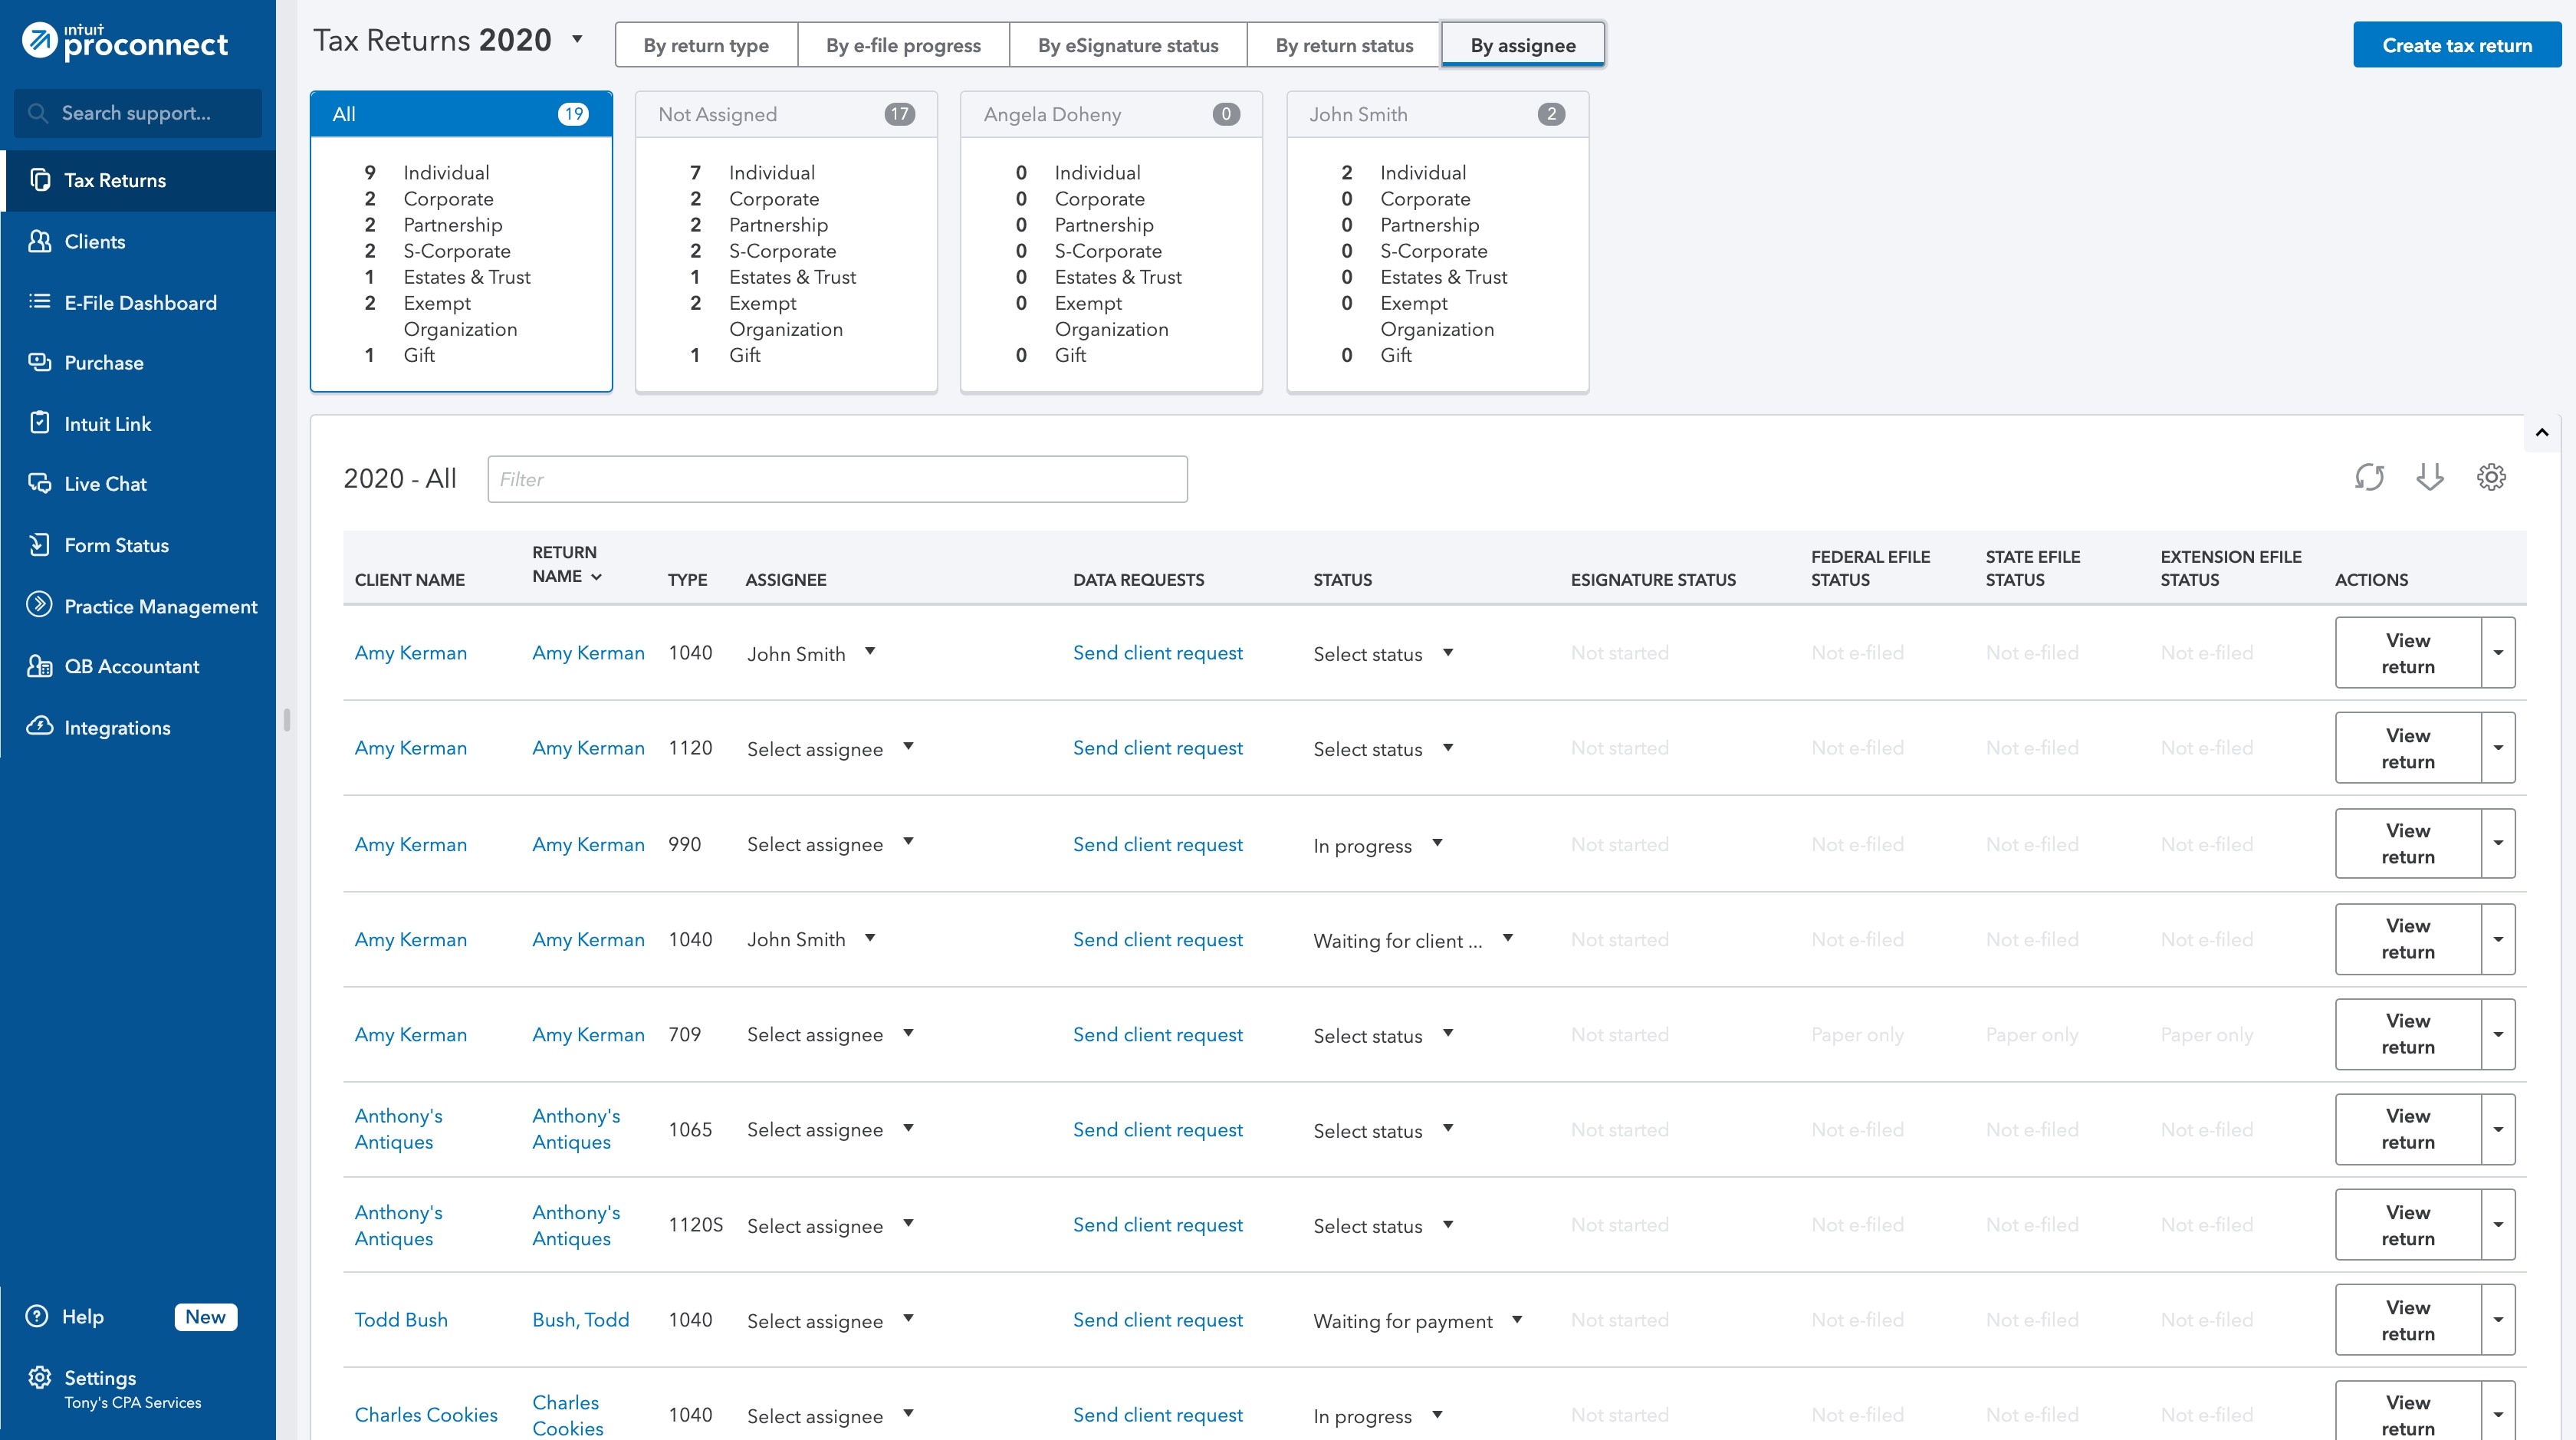
Task: Open John Smith assignee dropdown in first row
Action: pos(811,653)
